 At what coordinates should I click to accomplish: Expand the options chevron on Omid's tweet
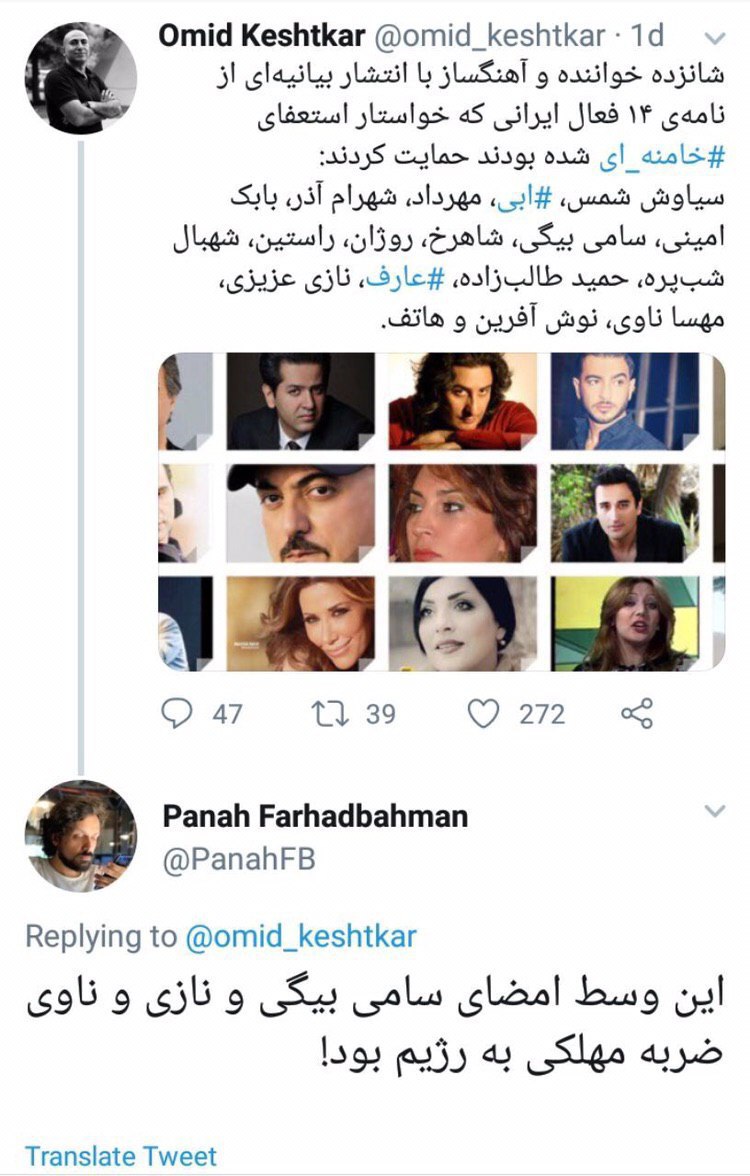715,38
